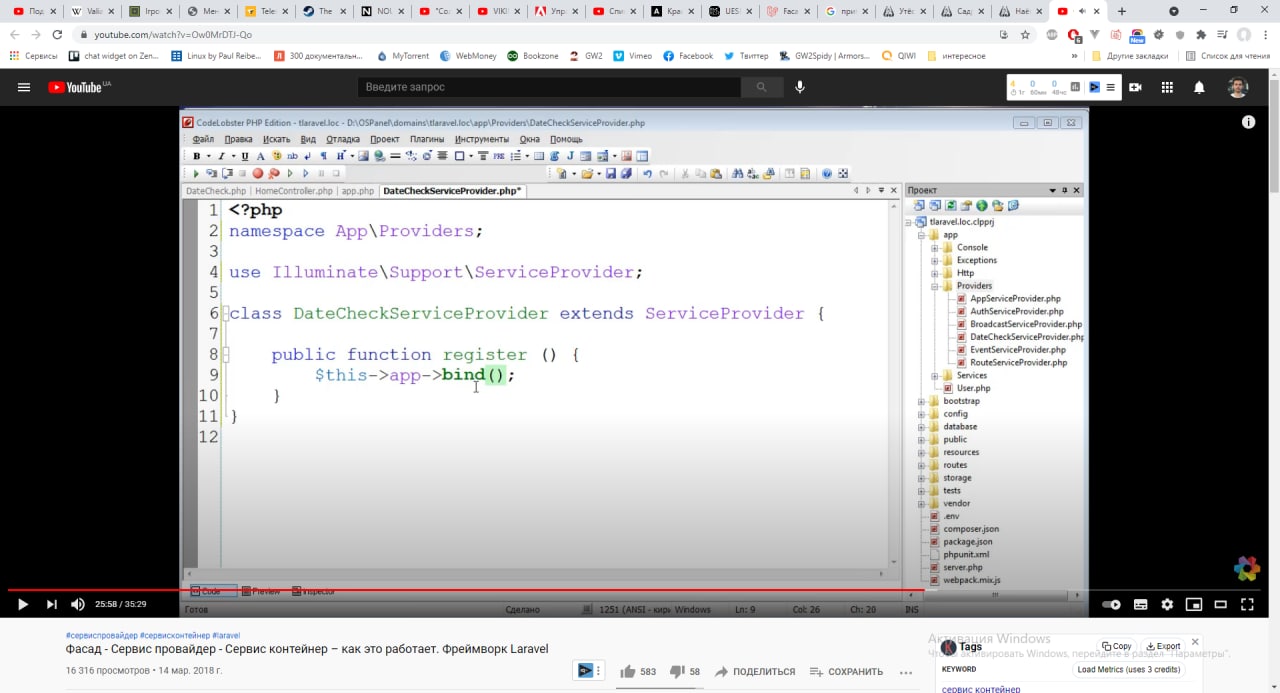Copy tags in Tags panel
This screenshot has width=1280, height=693.
(x=1117, y=646)
